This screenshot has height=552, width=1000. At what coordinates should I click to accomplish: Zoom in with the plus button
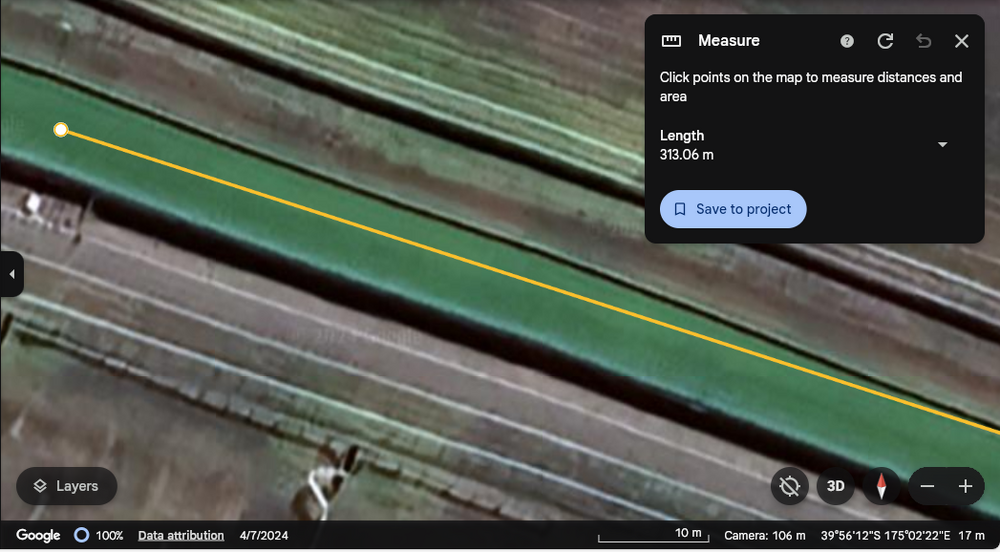click(965, 486)
